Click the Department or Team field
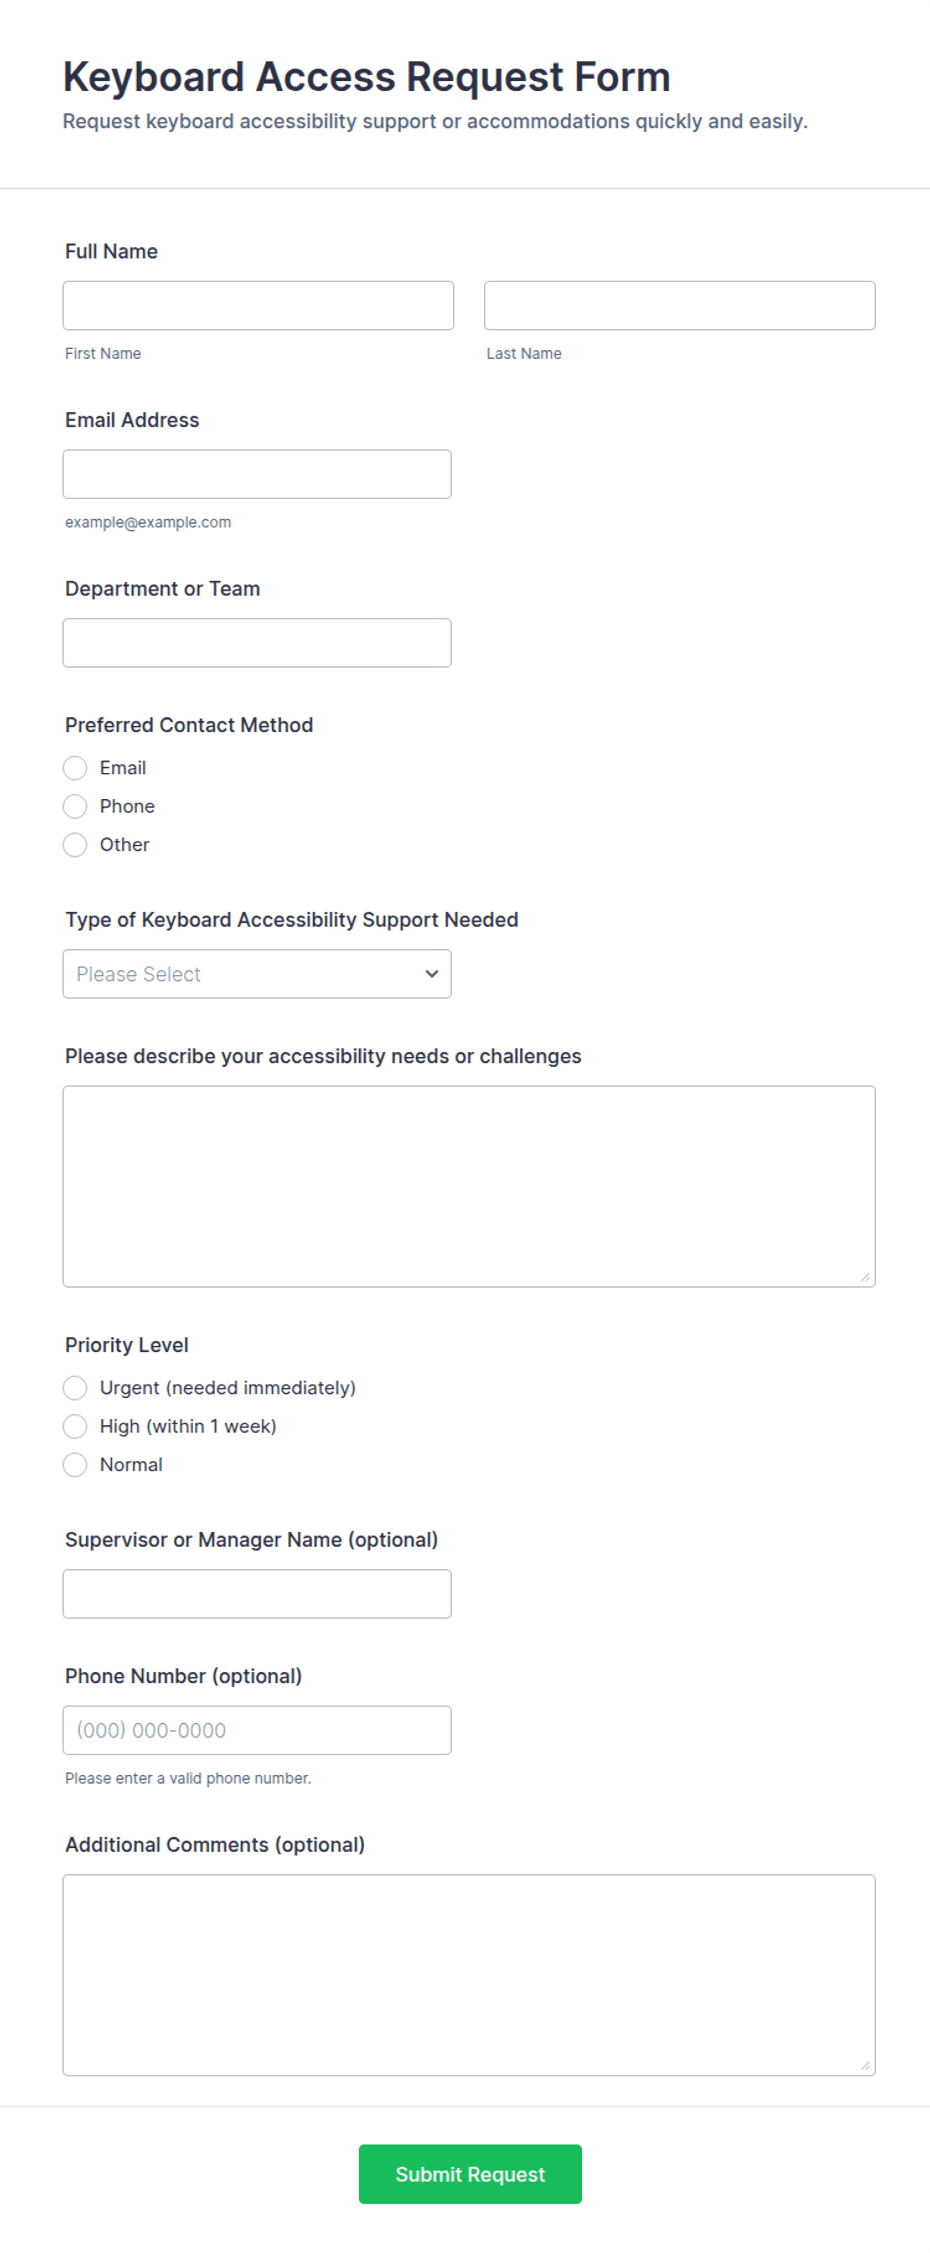 (x=257, y=643)
